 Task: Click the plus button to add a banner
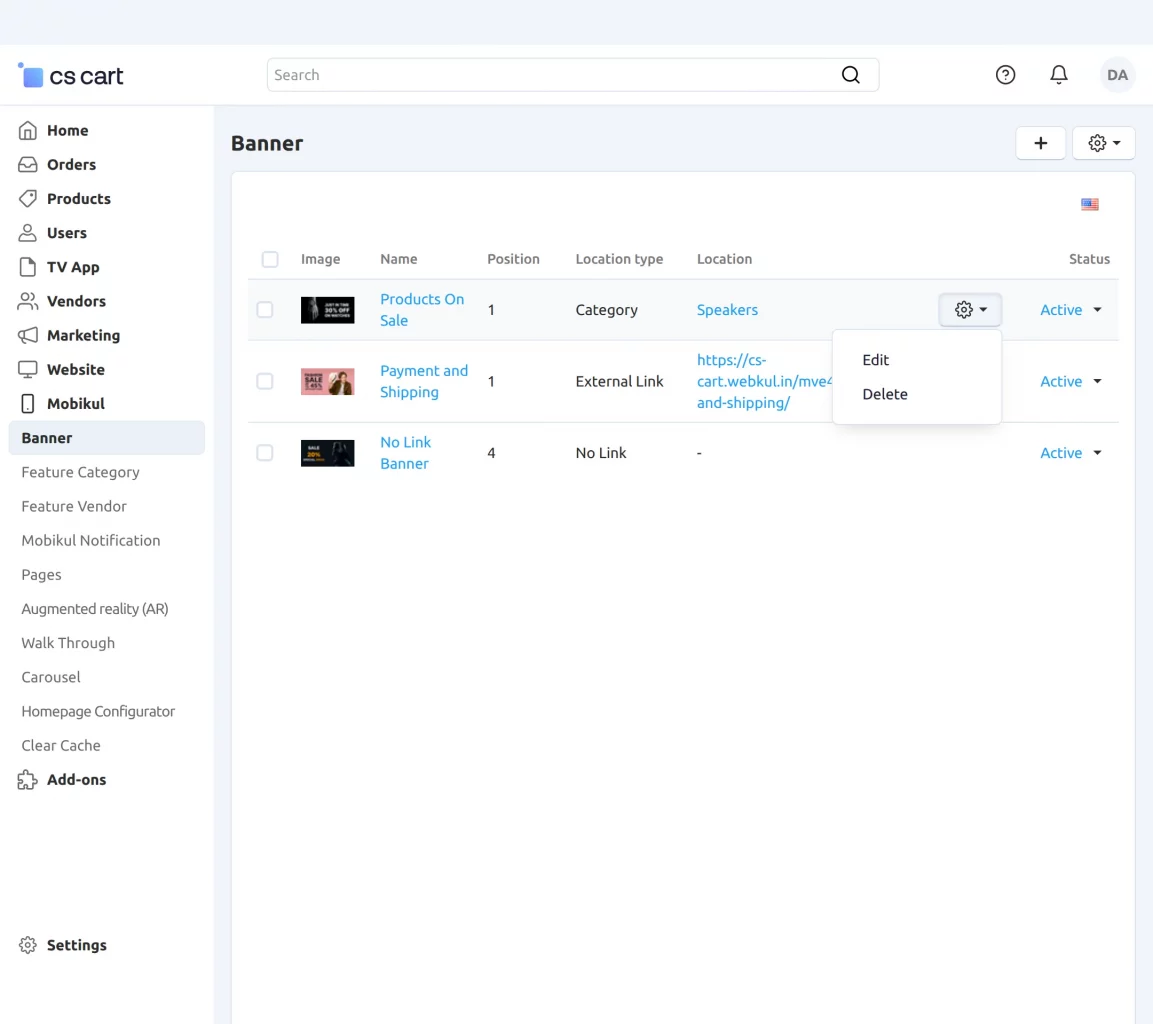click(1040, 142)
